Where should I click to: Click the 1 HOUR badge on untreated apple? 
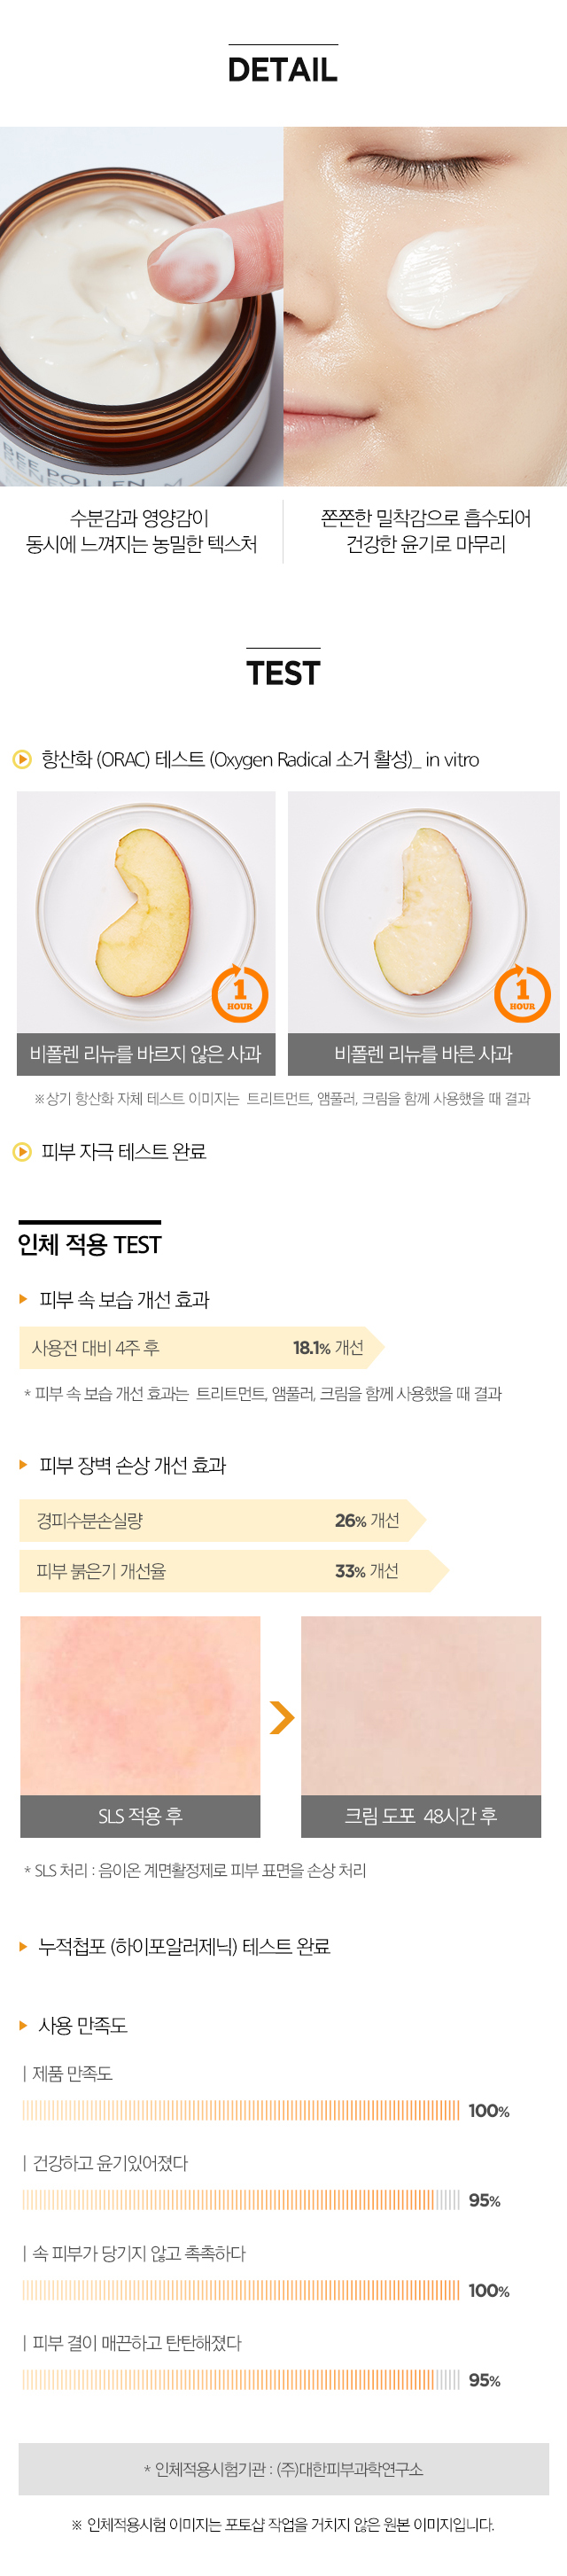(240, 993)
